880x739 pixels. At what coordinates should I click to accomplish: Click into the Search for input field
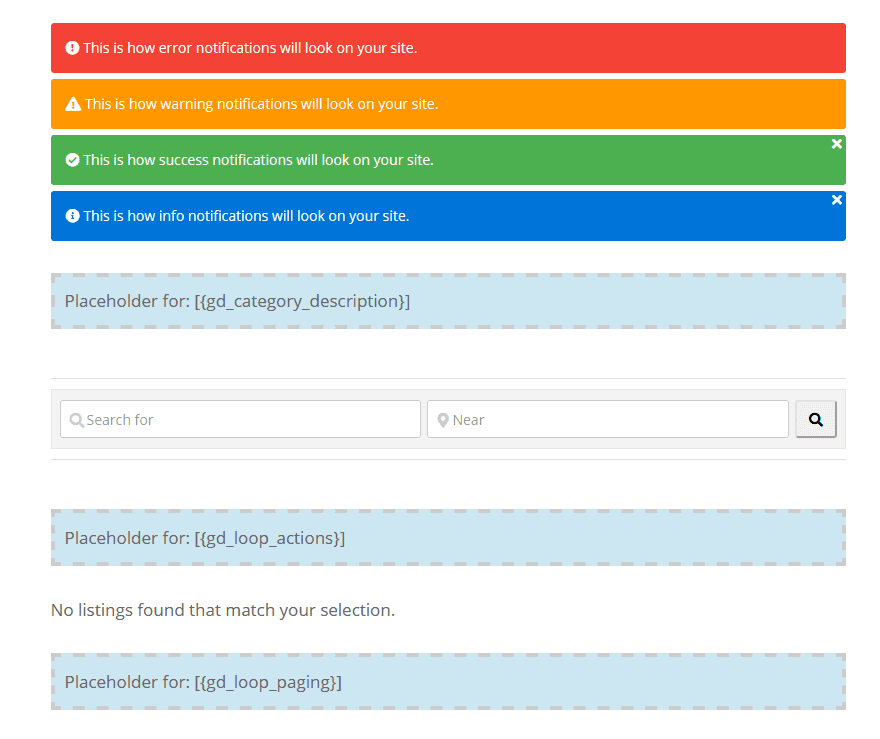click(x=240, y=418)
